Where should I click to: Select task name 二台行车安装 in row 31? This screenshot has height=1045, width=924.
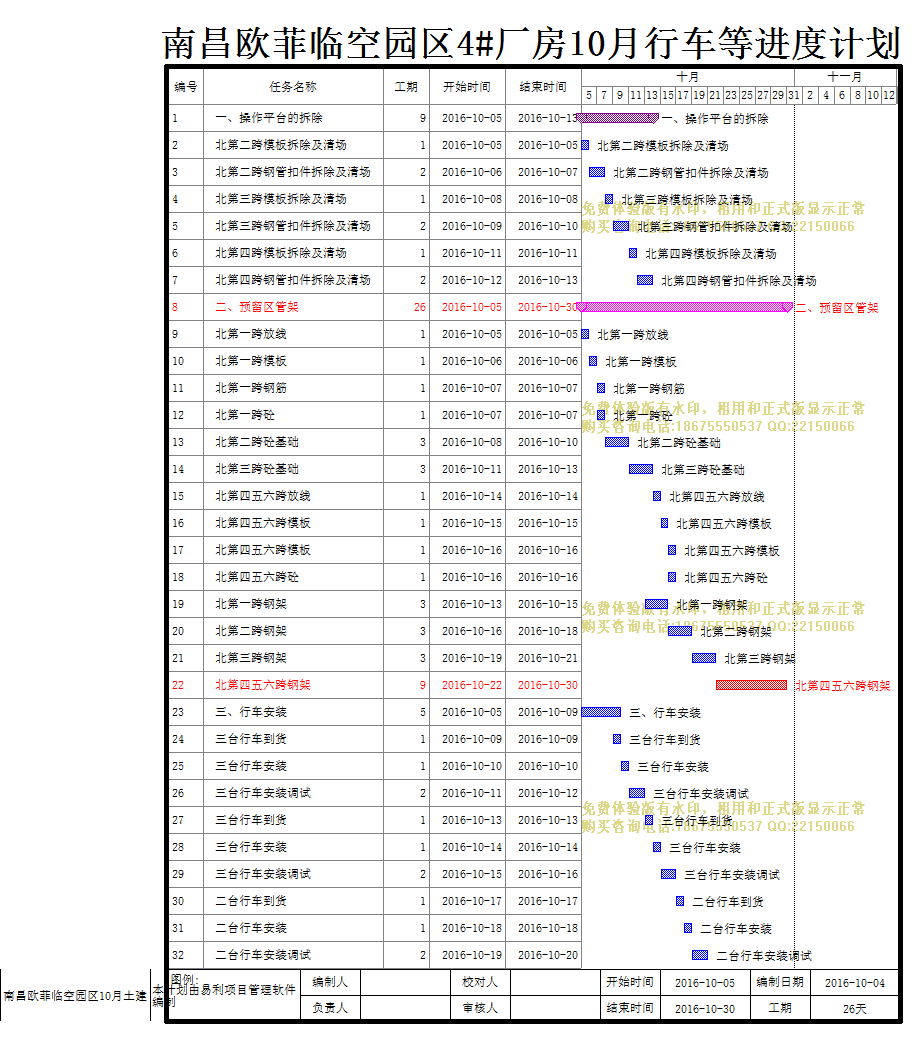click(x=251, y=928)
